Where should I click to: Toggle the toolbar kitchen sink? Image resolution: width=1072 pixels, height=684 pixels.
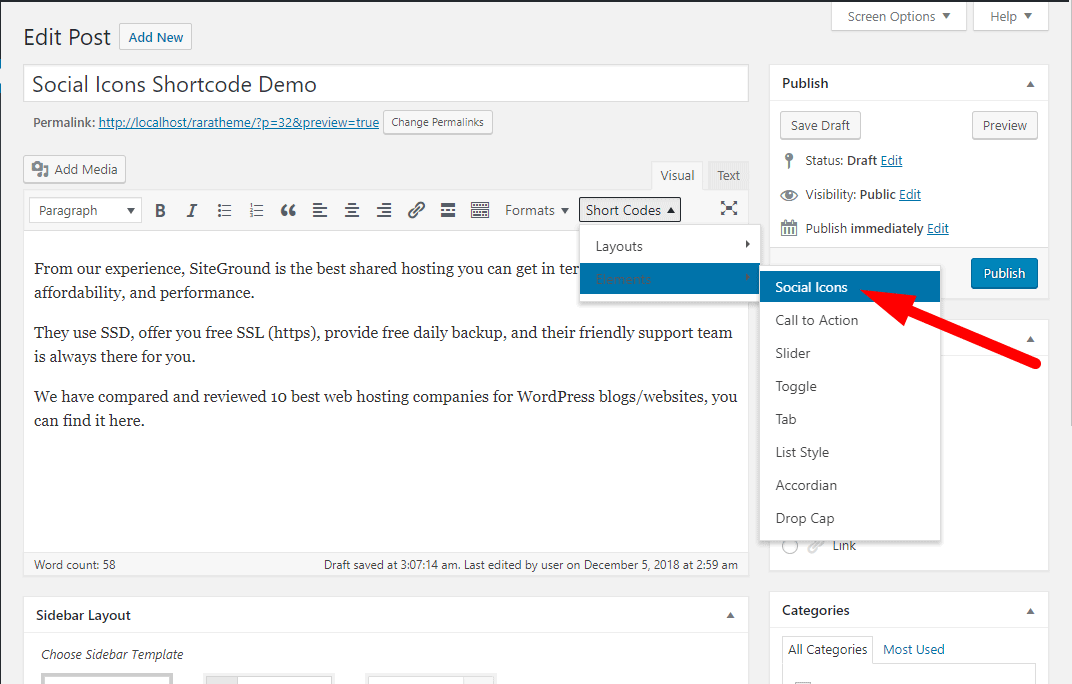click(480, 211)
